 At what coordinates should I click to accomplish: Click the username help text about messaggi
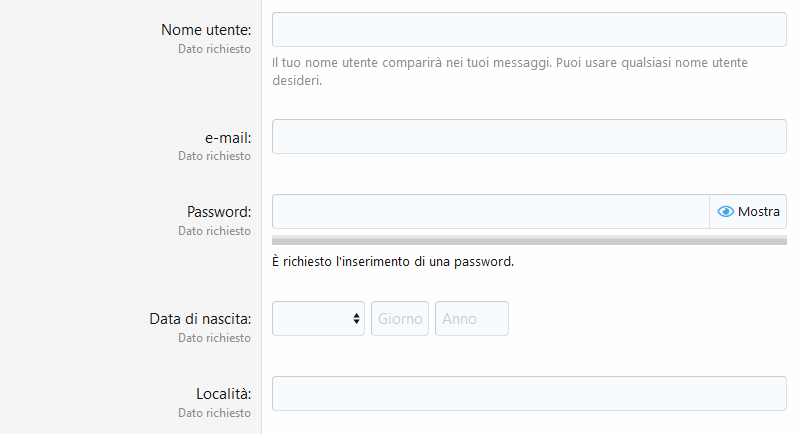click(x=510, y=71)
